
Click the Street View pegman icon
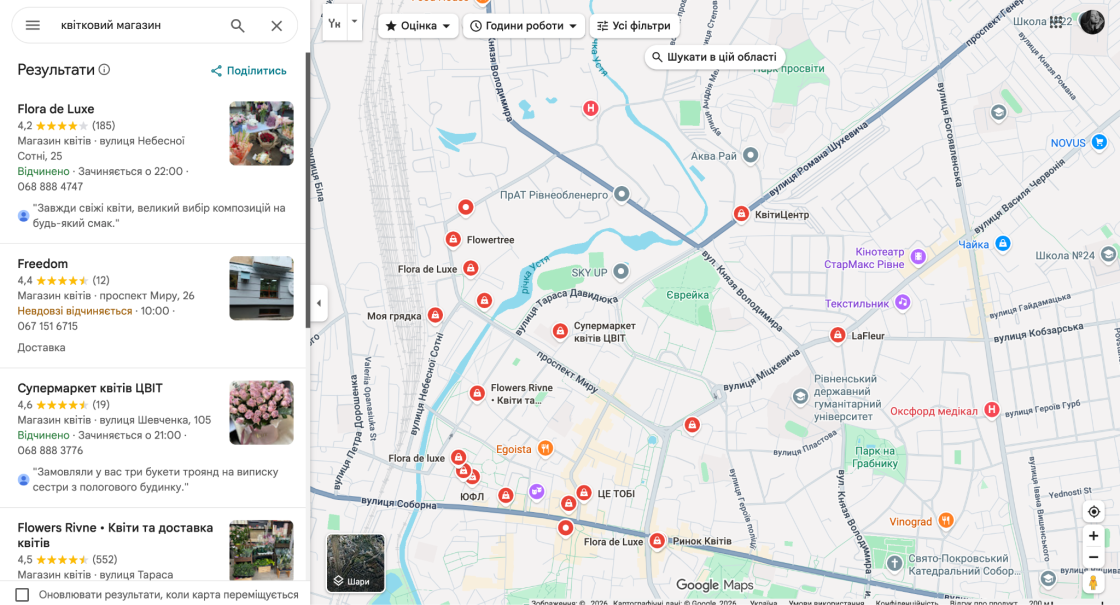tap(1093, 582)
